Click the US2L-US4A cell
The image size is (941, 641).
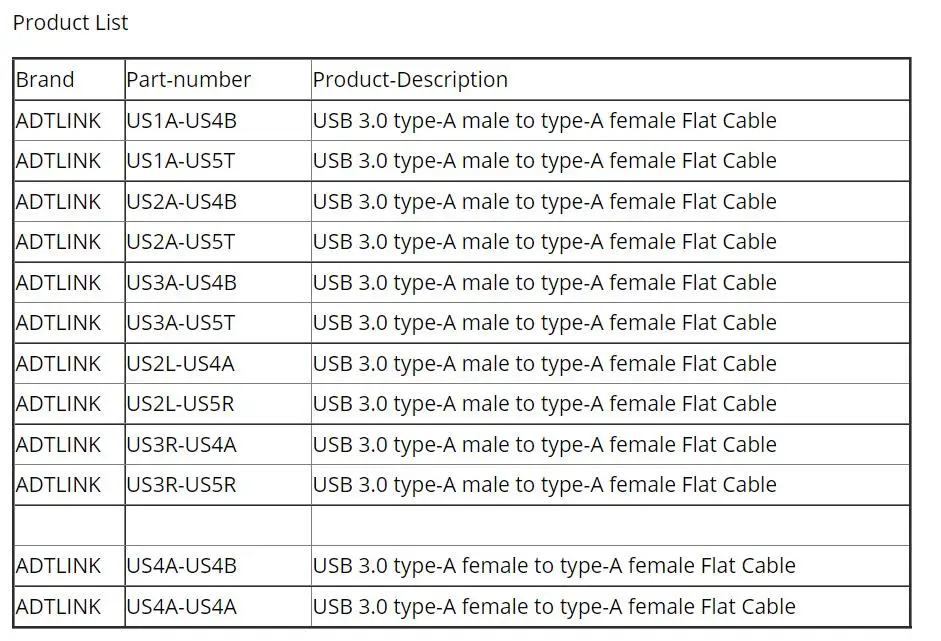coord(180,364)
